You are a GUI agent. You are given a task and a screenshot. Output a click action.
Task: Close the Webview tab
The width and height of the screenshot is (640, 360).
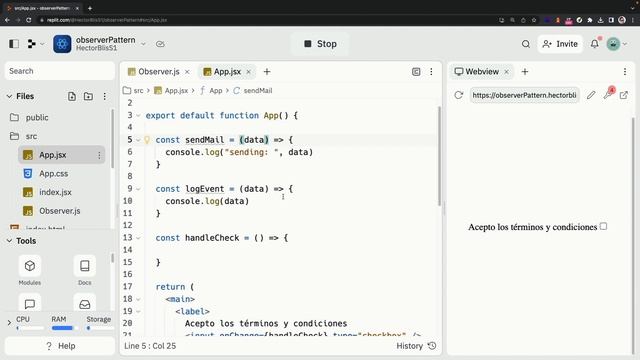(507, 72)
